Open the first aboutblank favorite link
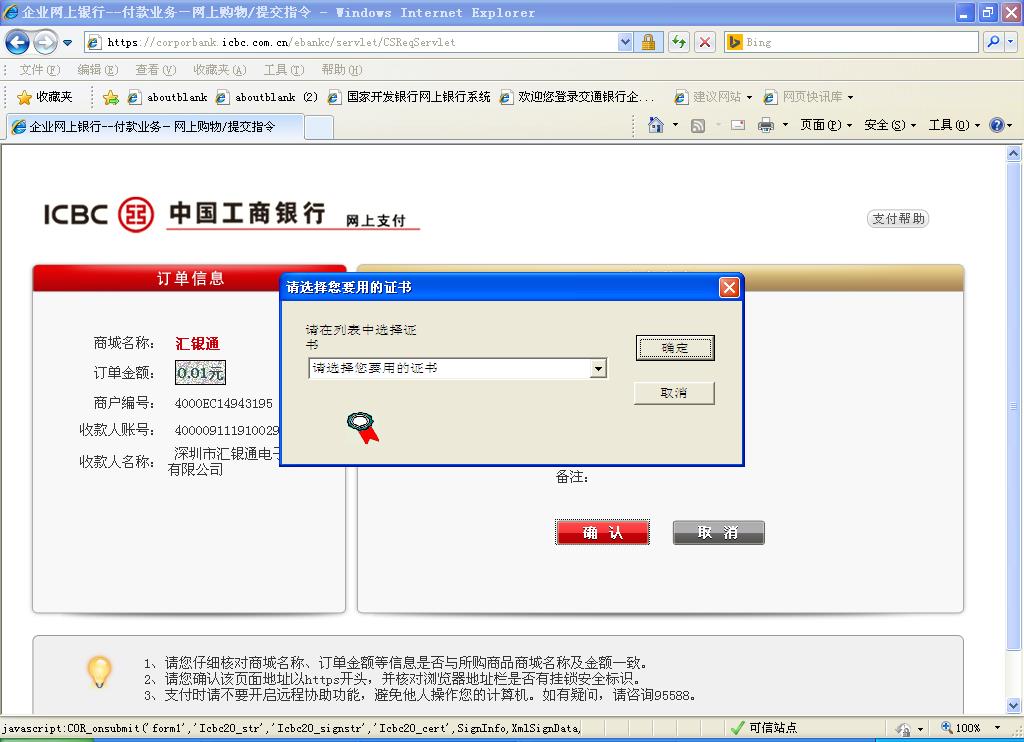1024x742 pixels. coord(167,97)
